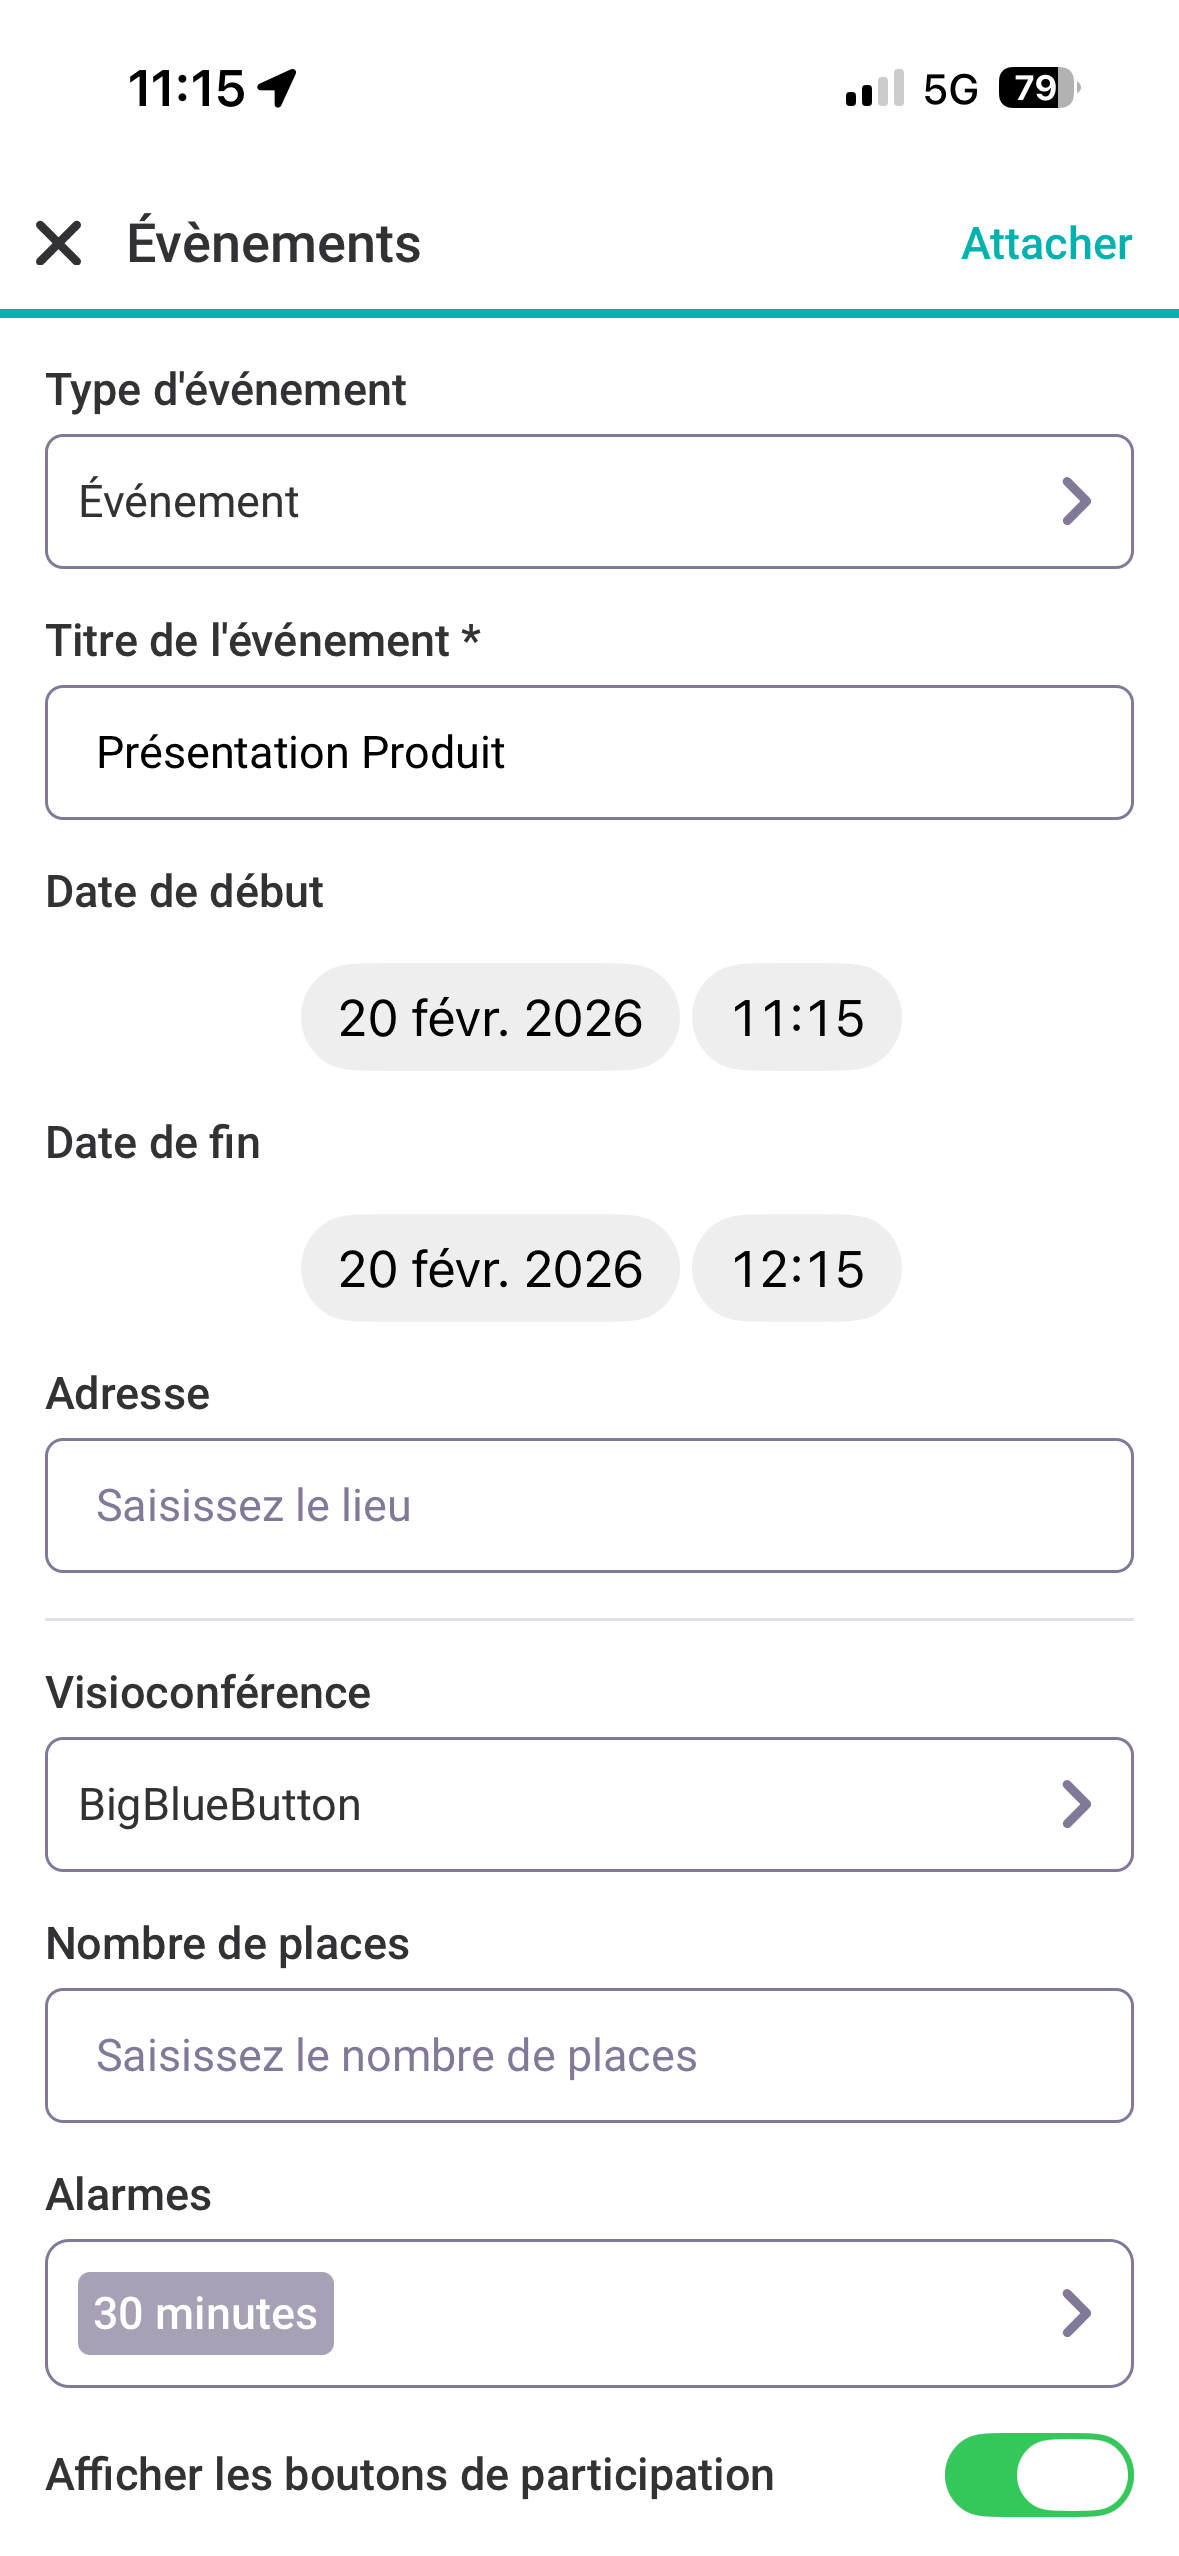Change the start time 11:15
1179x2556 pixels.
tap(797, 1017)
